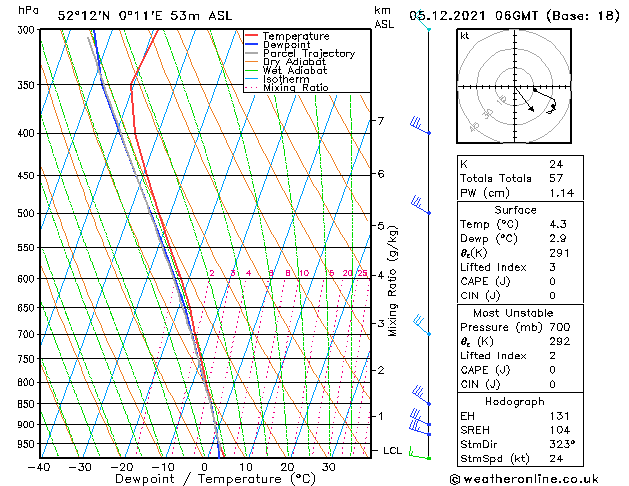This screenshot has height=486, width=629.
Task: Click the 'Dewpoint' legend label
Action: click(286, 45)
